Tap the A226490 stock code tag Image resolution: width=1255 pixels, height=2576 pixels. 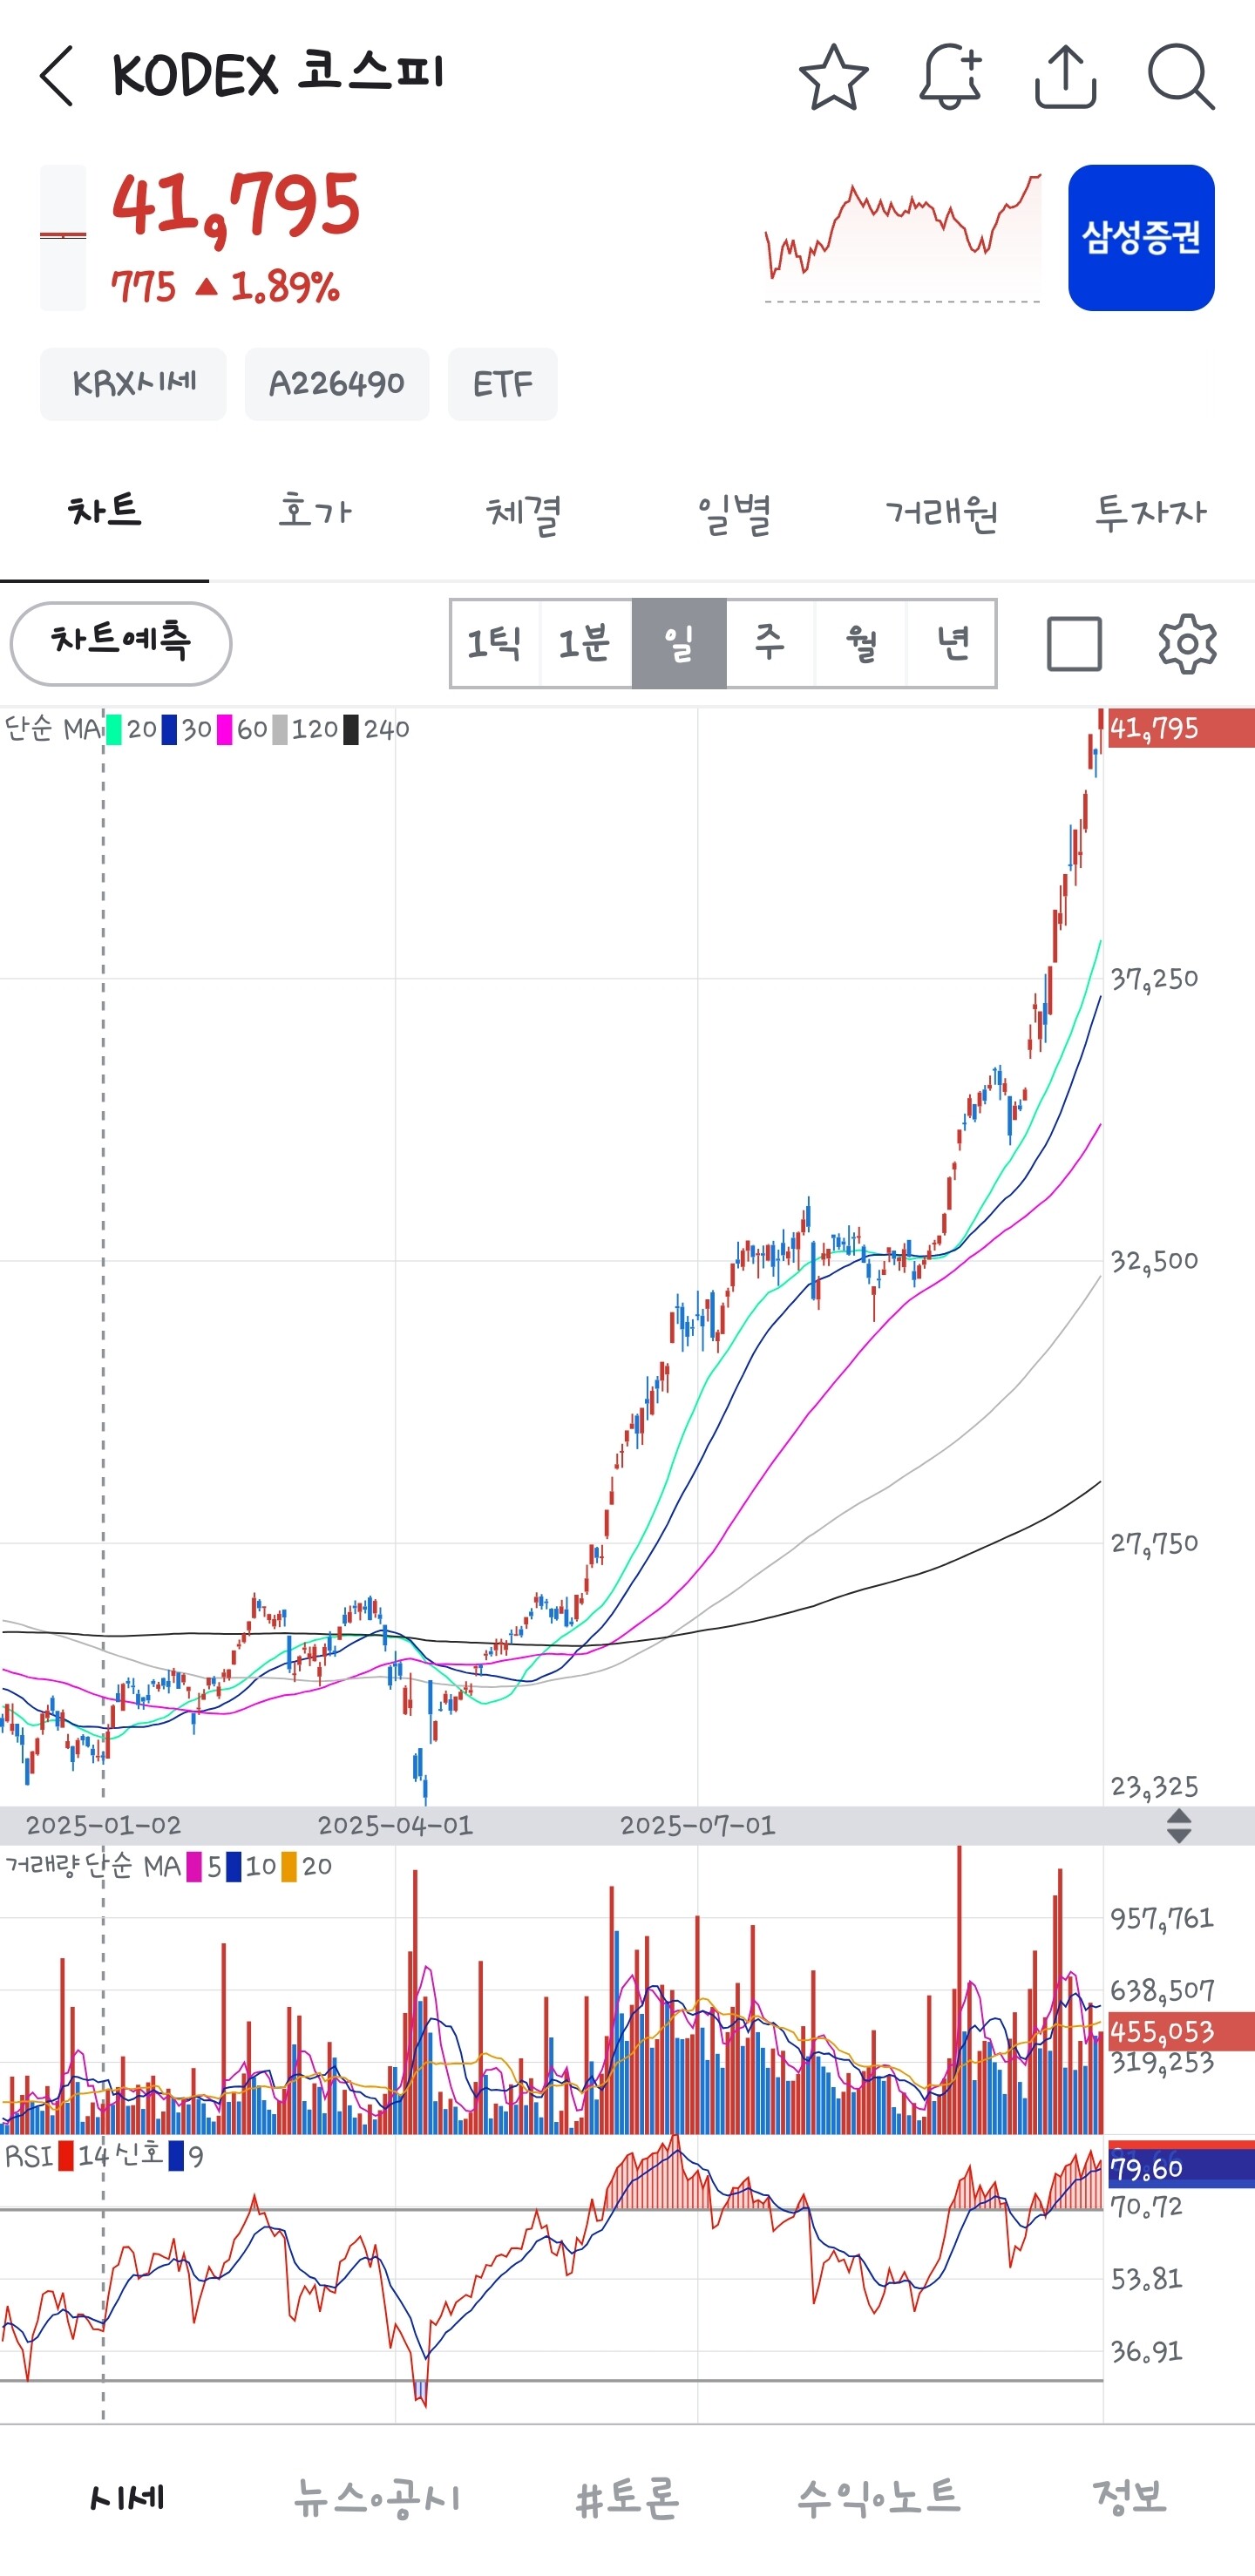[x=337, y=384]
